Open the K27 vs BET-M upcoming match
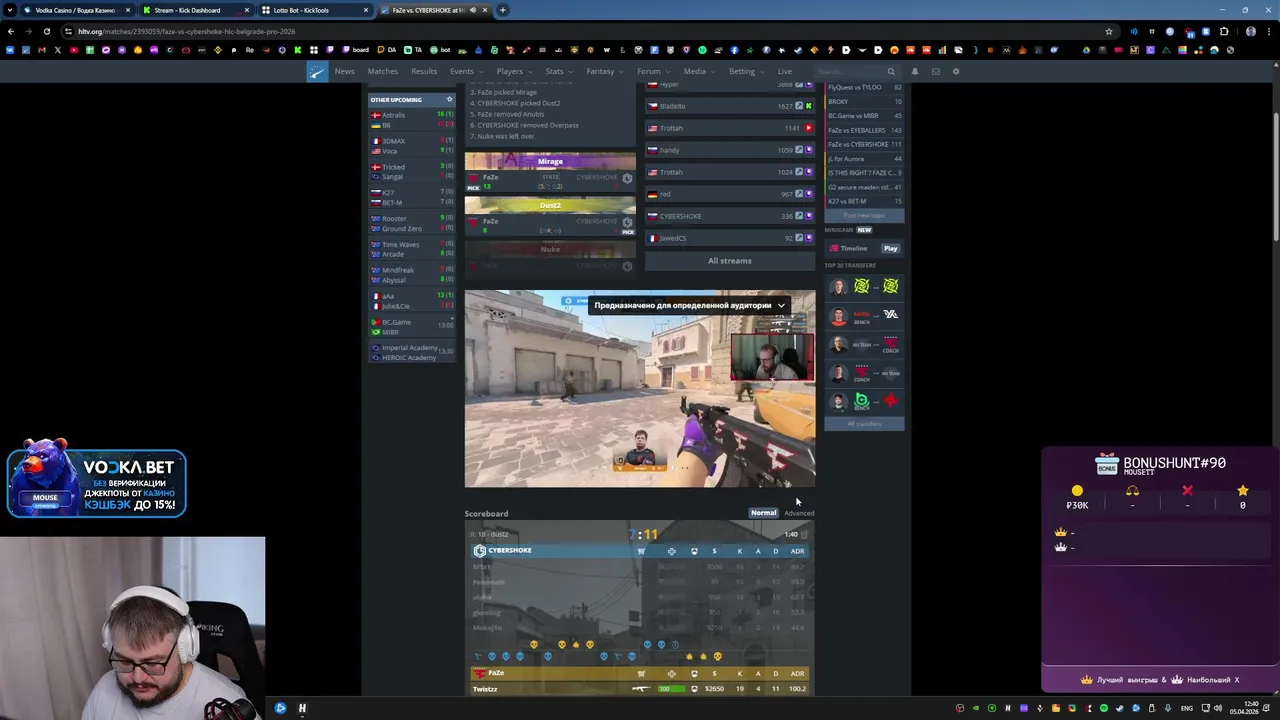 (x=411, y=197)
